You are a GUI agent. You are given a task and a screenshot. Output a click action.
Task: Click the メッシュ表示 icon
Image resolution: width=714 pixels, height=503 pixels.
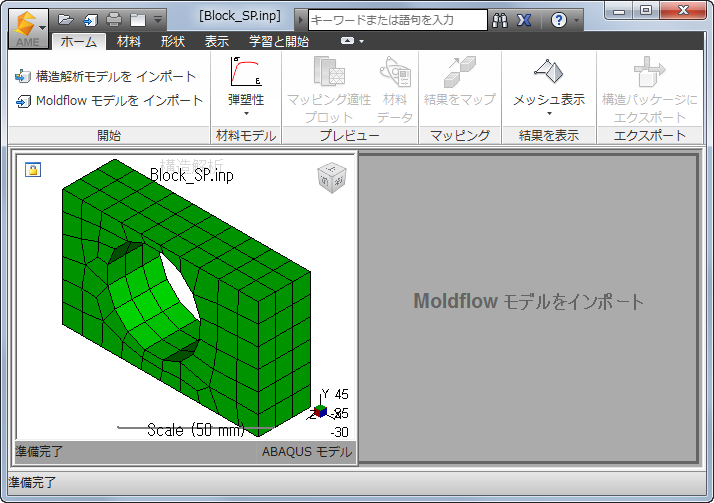pos(549,71)
